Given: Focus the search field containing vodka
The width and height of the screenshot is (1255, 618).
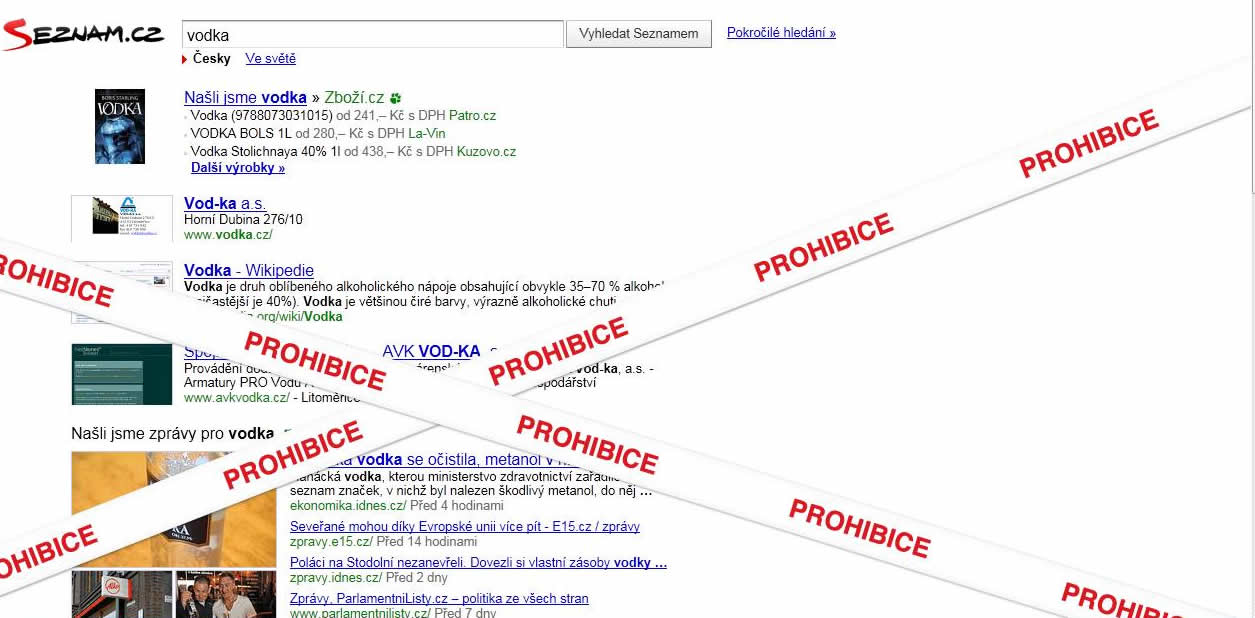Looking at the screenshot, I should [x=372, y=34].
